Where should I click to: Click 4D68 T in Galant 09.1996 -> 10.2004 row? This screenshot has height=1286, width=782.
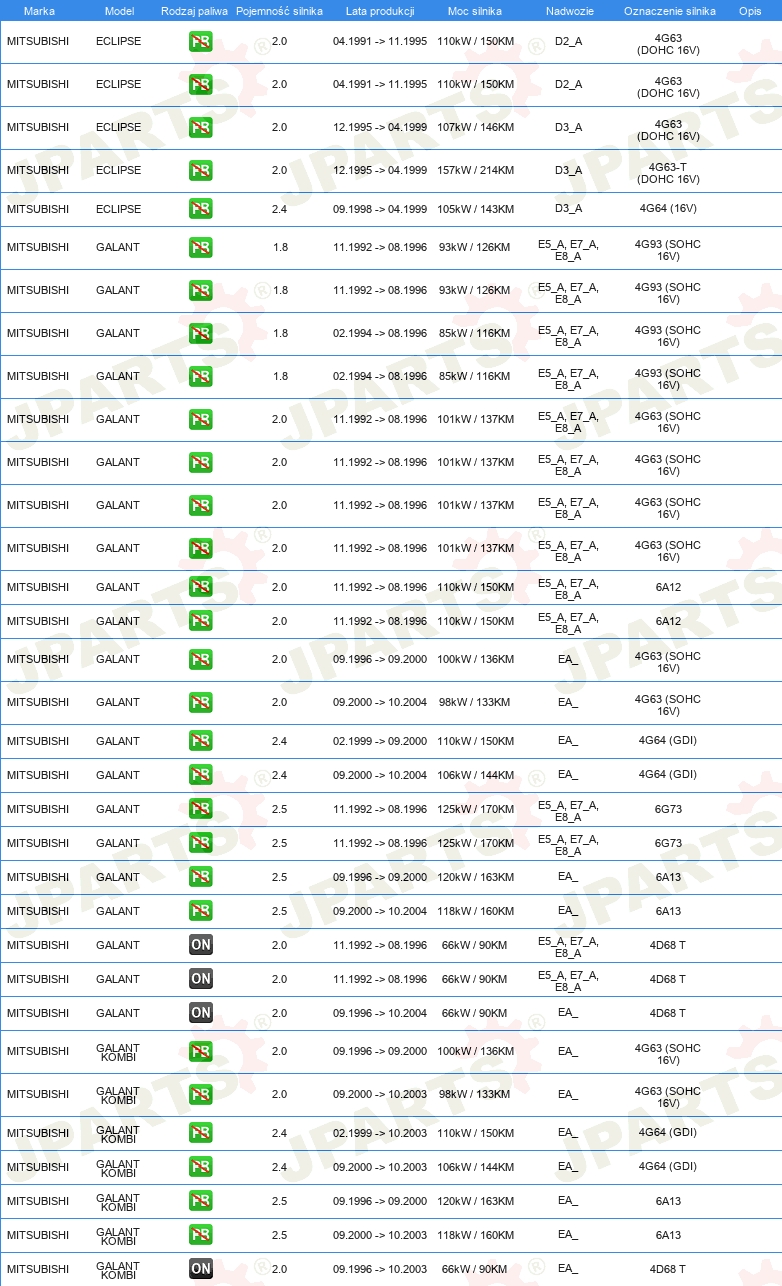coord(668,1013)
